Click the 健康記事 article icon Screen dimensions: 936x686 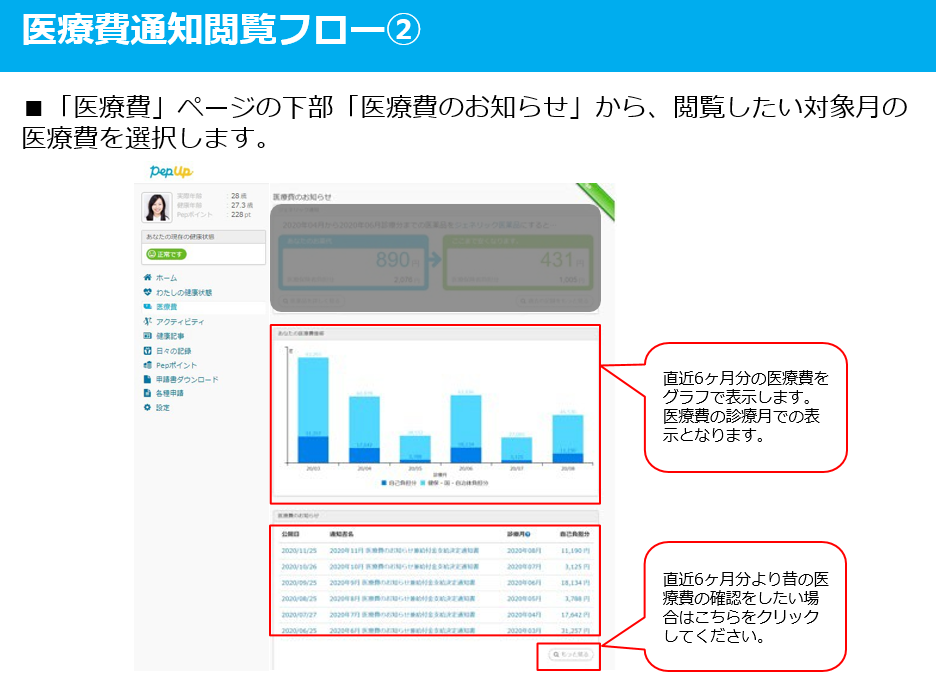147,336
